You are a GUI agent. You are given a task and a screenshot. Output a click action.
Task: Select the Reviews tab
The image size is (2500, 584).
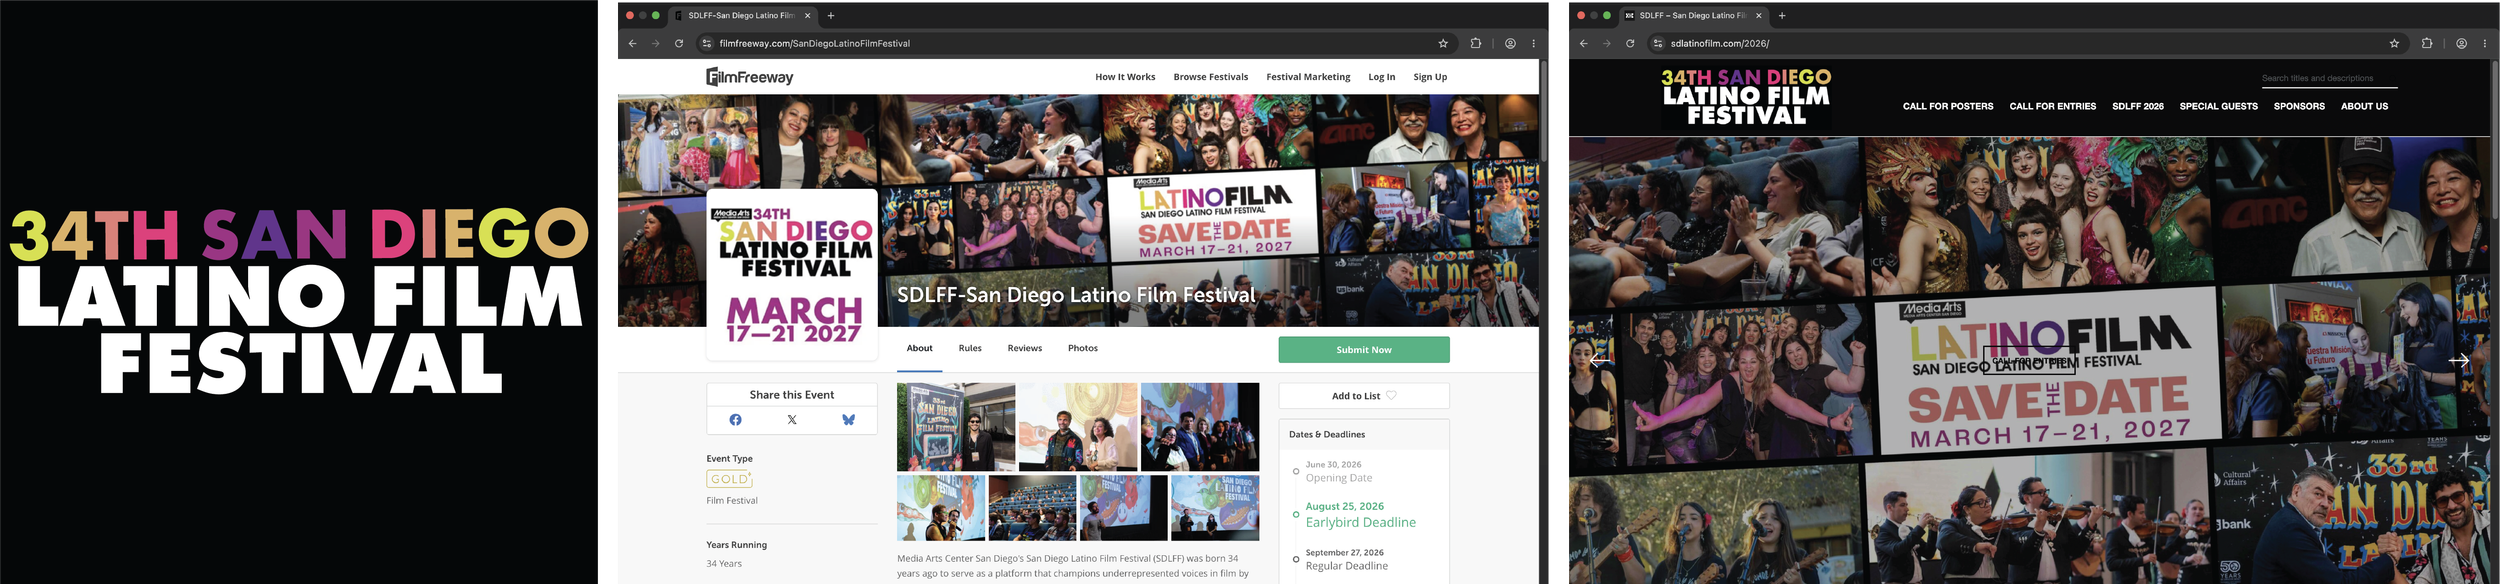point(1024,348)
